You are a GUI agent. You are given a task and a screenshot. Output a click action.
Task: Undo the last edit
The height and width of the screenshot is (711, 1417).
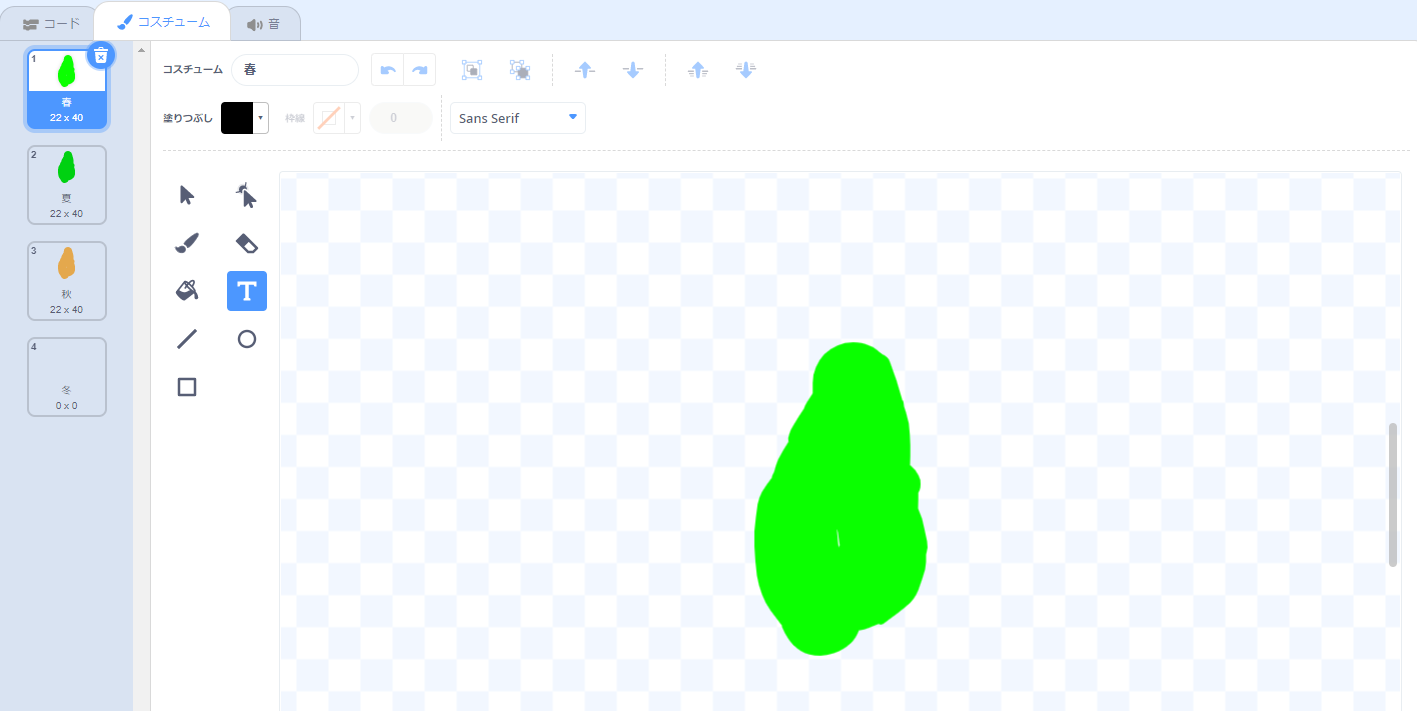click(x=388, y=69)
